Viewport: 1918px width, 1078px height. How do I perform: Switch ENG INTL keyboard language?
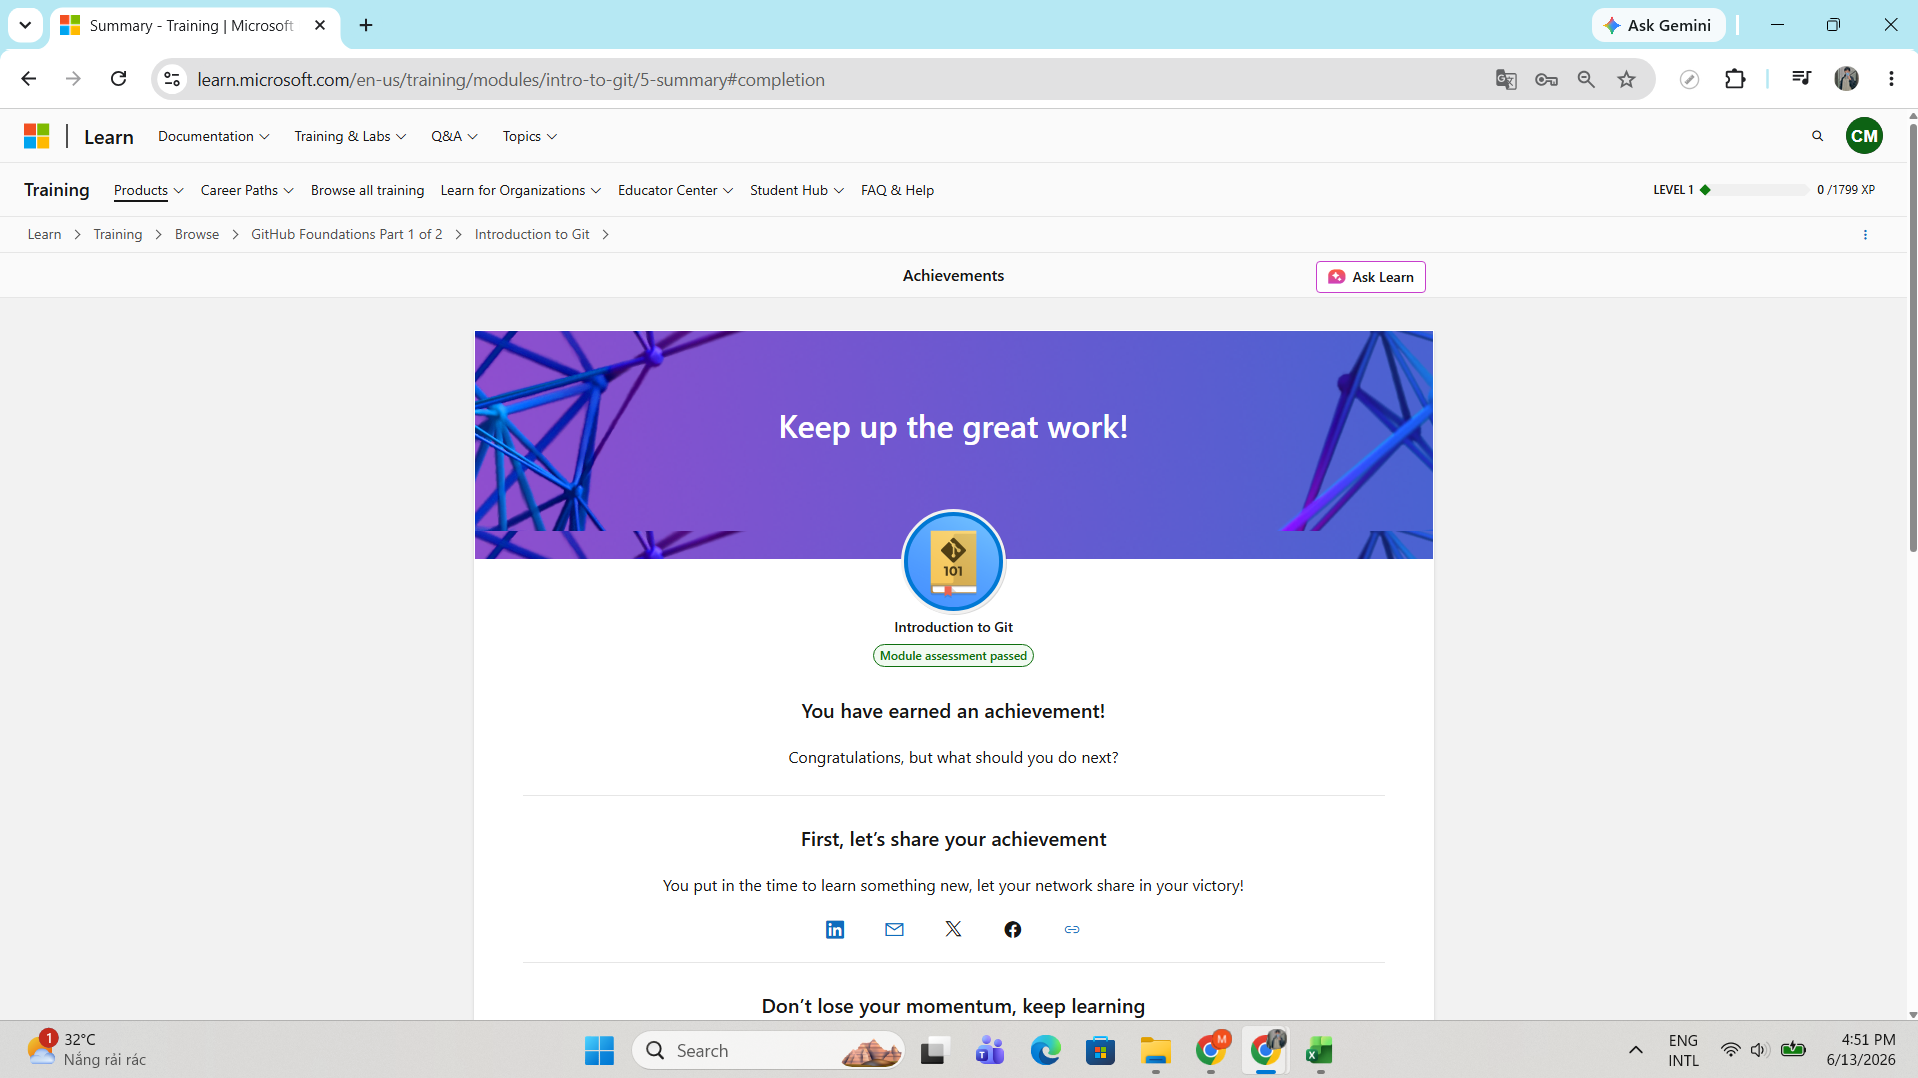pyautogui.click(x=1683, y=1050)
